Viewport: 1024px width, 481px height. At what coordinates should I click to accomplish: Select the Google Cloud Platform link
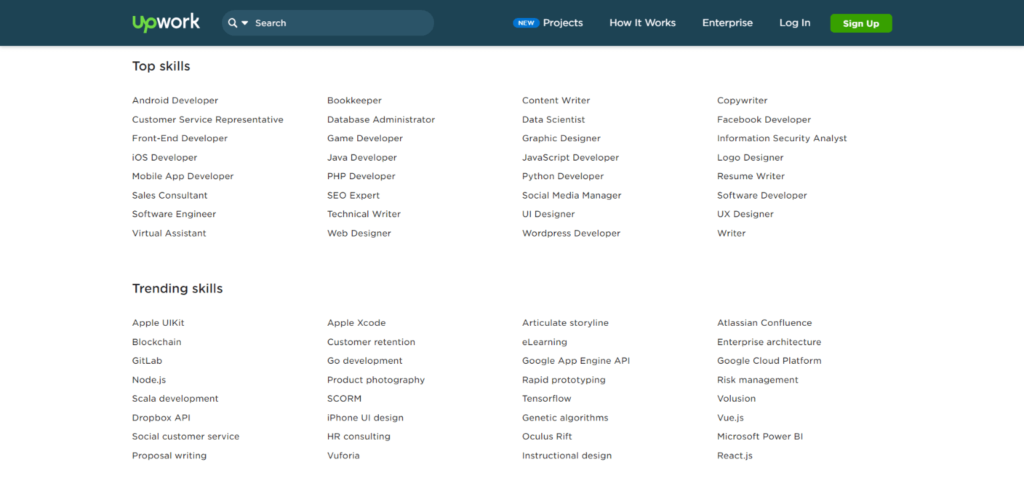point(769,361)
